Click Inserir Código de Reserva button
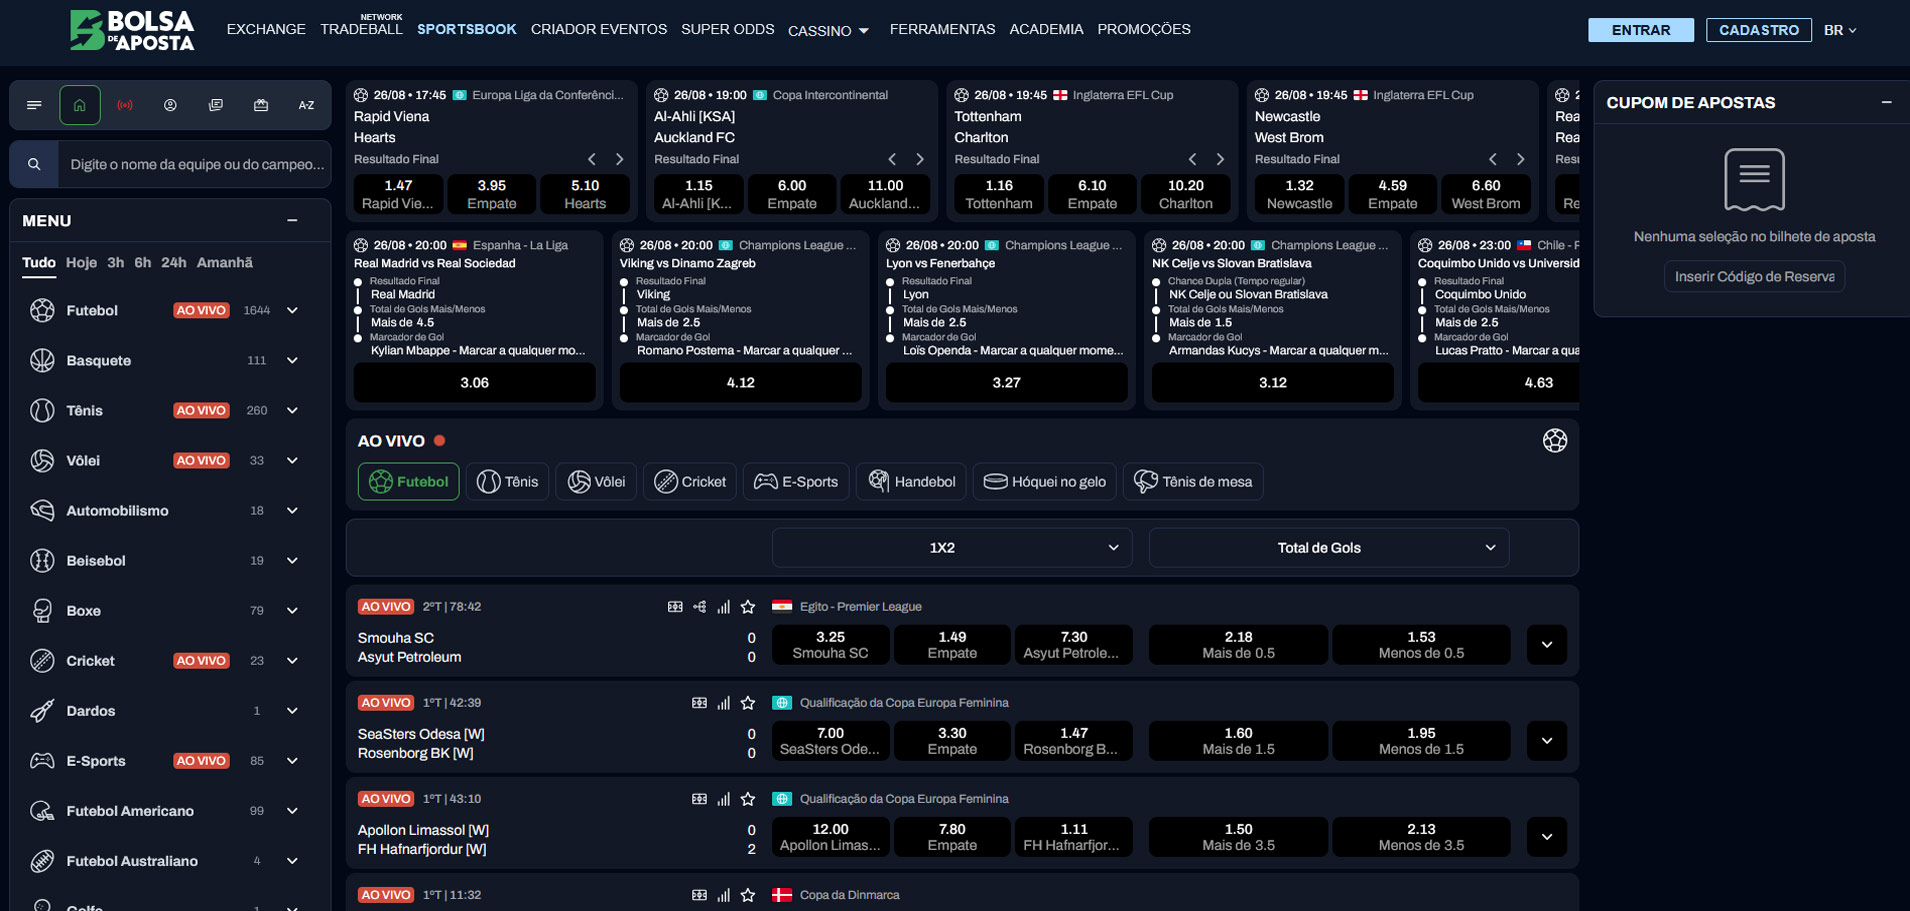The height and width of the screenshot is (911, 1910). (1754, 276)
